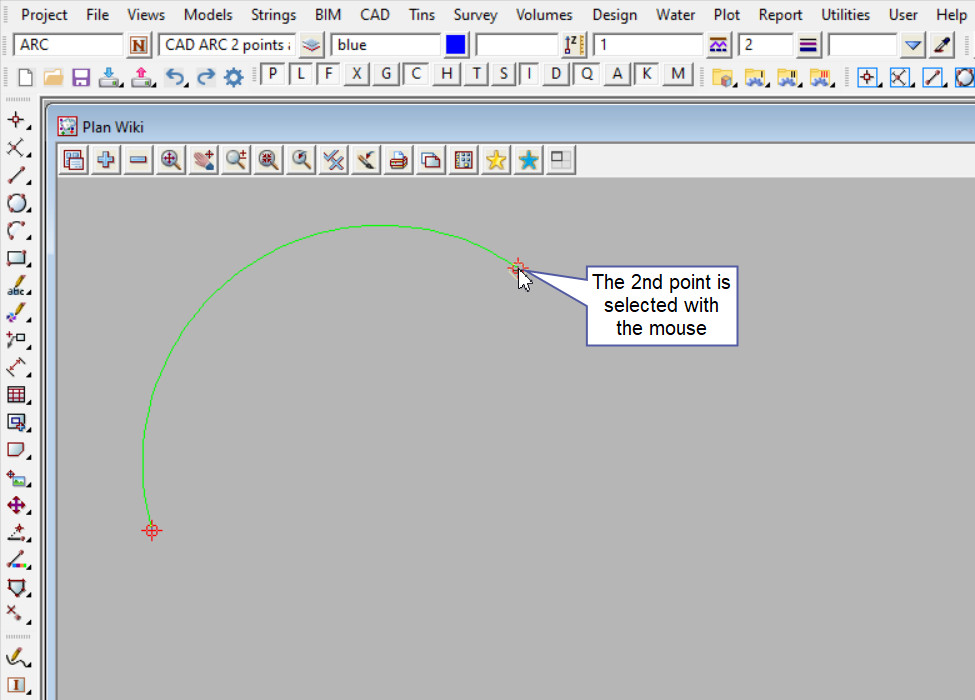Select the CAD circle tool in left toolbar
The height and width of the screenshot is (700, 975).
17,203
